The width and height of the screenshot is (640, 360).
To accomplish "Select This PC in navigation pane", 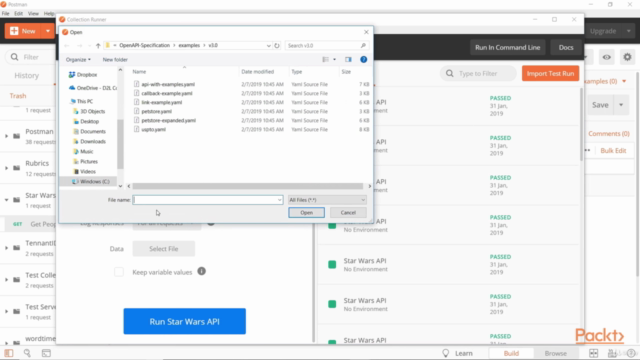I will coord(81,101).
